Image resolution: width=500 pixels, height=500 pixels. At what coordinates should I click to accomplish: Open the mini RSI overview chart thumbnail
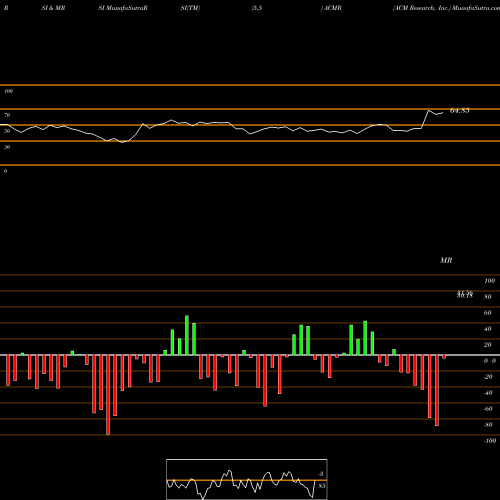pos(247,479)
